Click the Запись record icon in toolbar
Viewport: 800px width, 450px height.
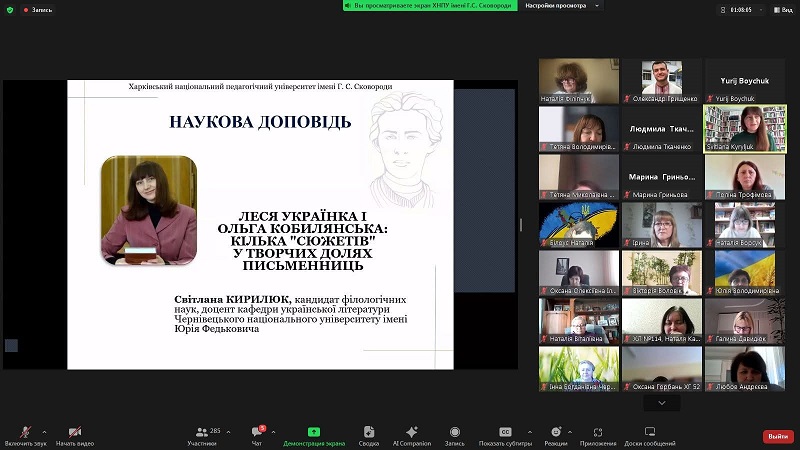coord(455,432)
